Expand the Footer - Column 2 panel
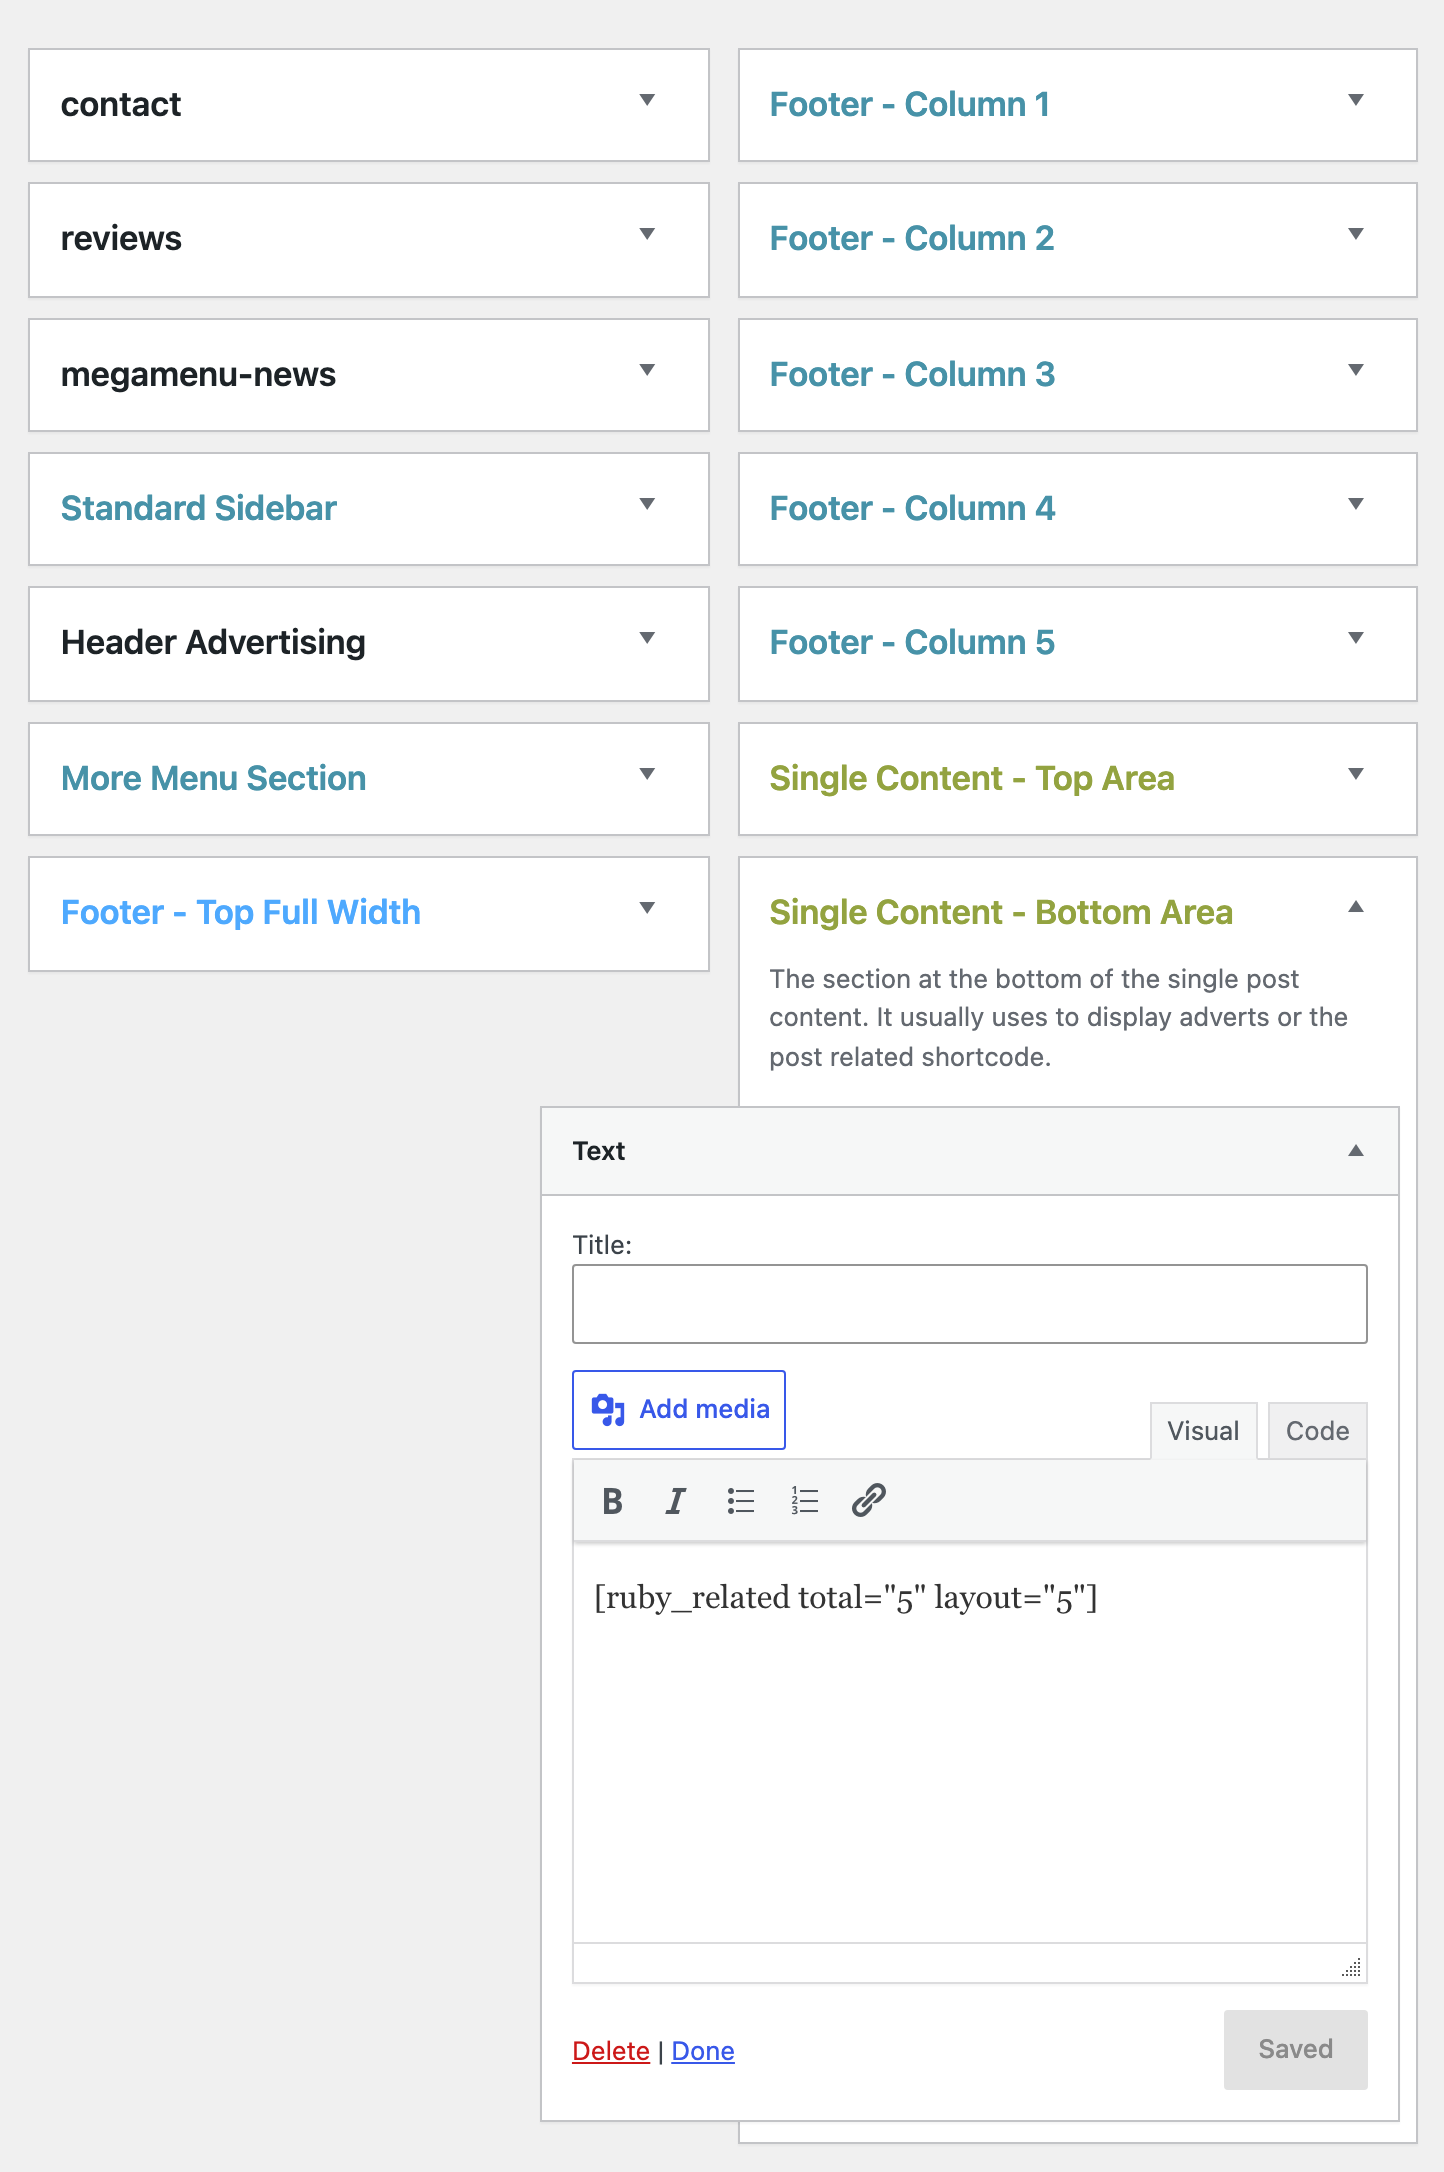The image size is (1444, 2172). (x=1356, y=235)
